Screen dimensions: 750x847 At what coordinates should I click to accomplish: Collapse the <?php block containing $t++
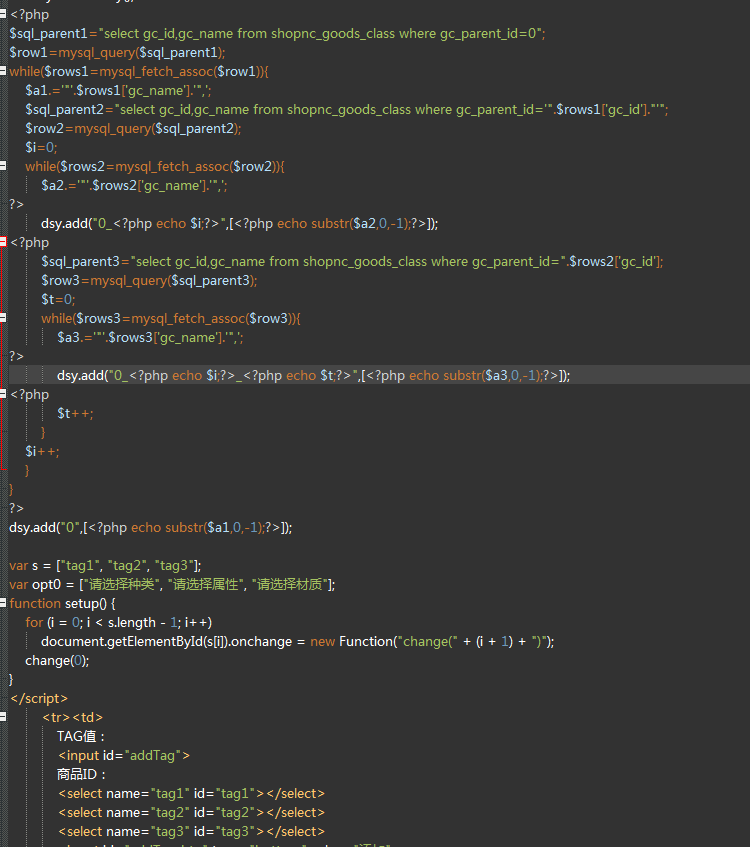tap(3, 394)
